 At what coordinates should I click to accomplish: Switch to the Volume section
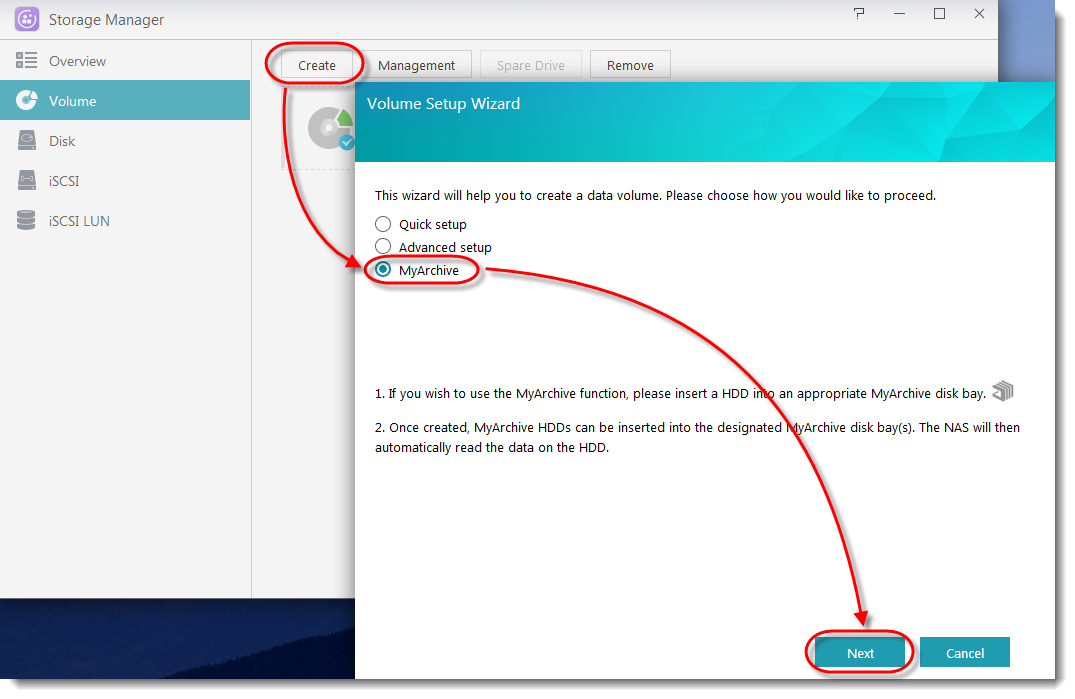tap(73, 101)
